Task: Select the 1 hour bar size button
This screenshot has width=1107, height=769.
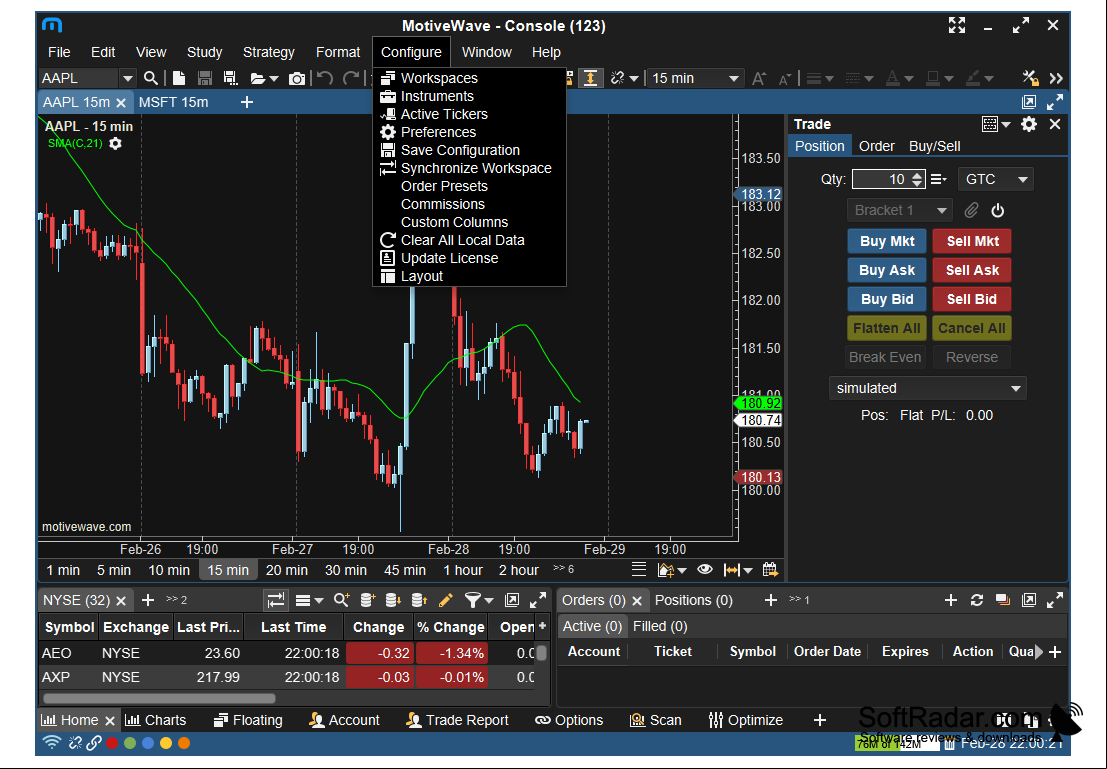Action: (x=463, y=570)
